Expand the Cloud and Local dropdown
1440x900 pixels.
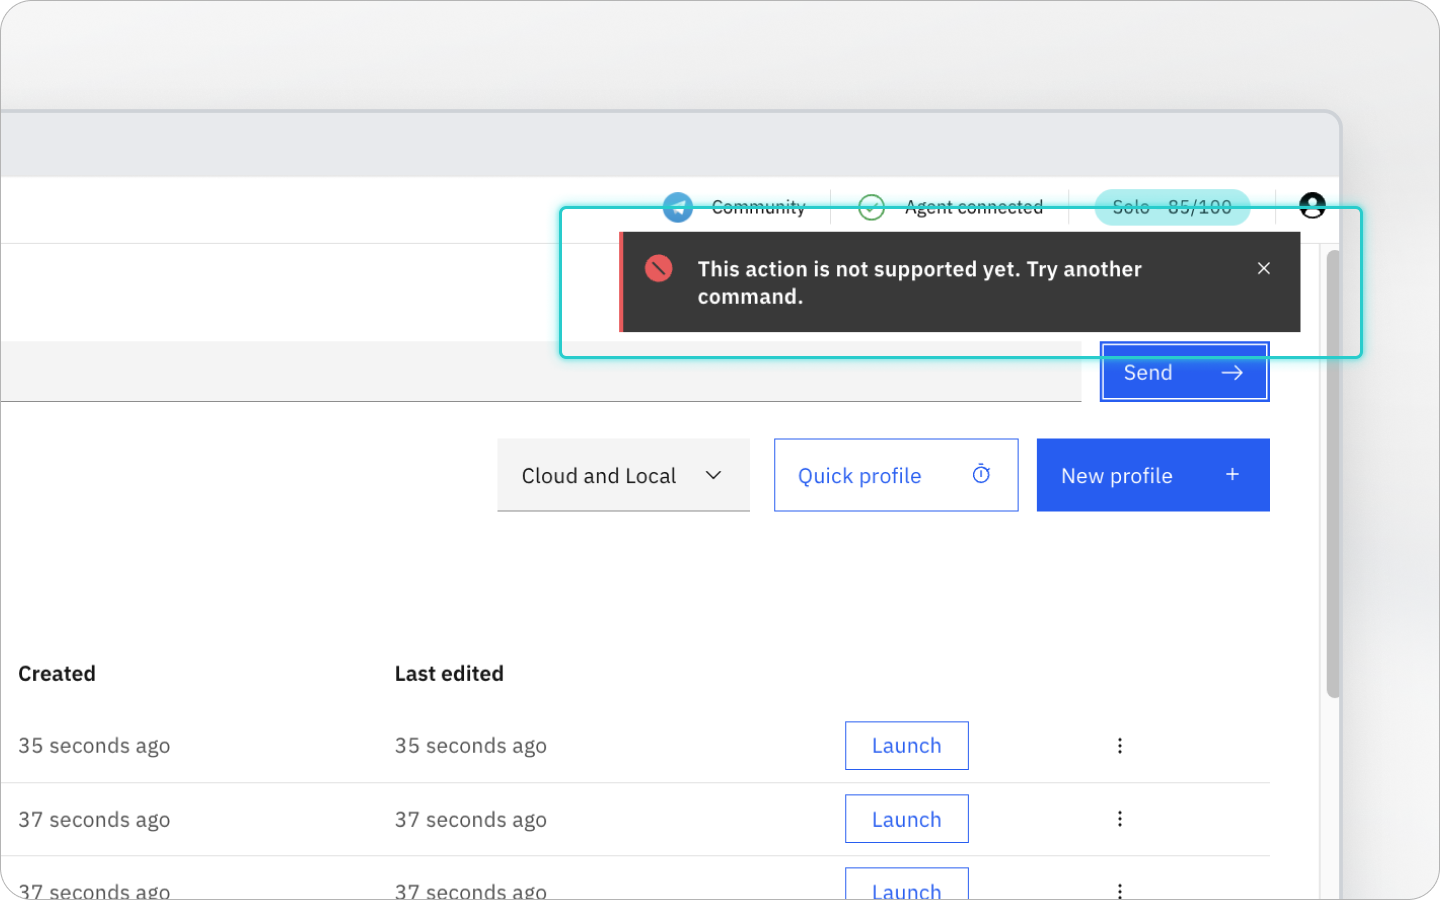pos(623,475)
